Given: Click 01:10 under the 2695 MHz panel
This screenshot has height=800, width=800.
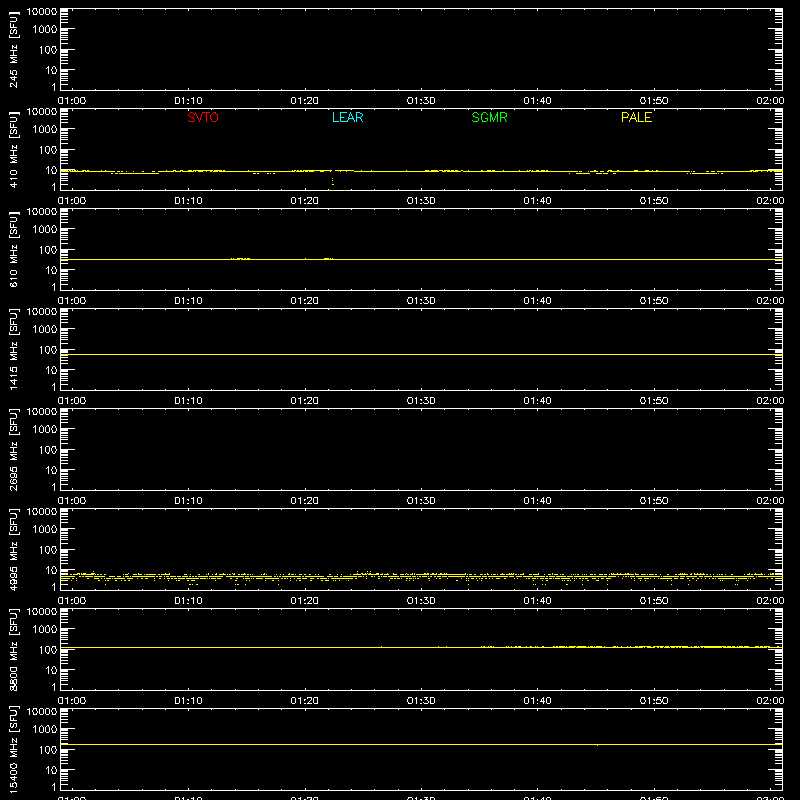Looking at the screenshot, I should point(188,501).
